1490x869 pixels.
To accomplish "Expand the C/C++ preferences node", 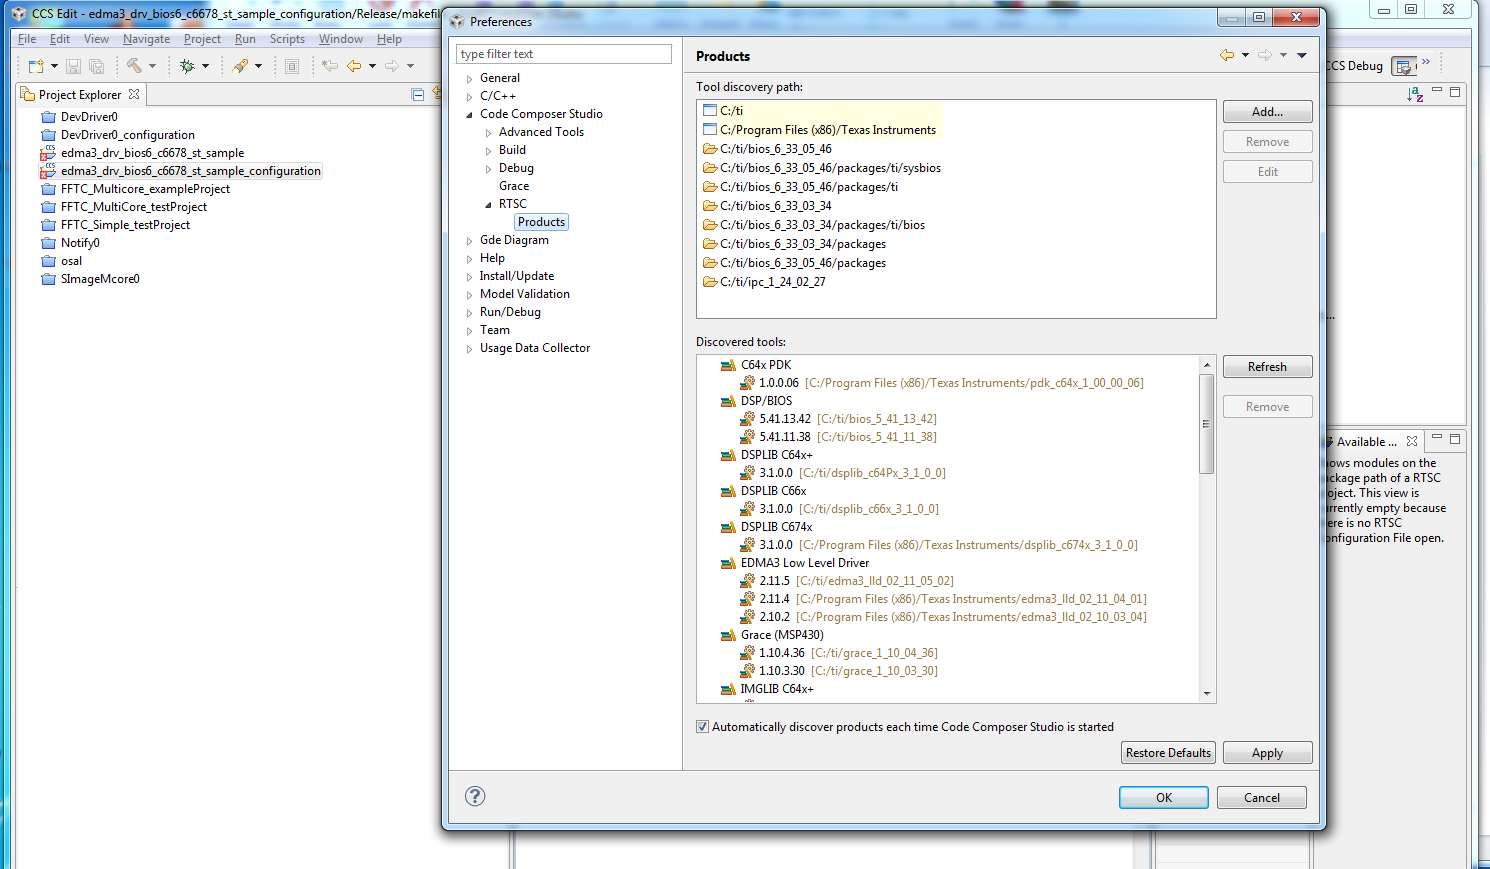I will click(468, 95).
